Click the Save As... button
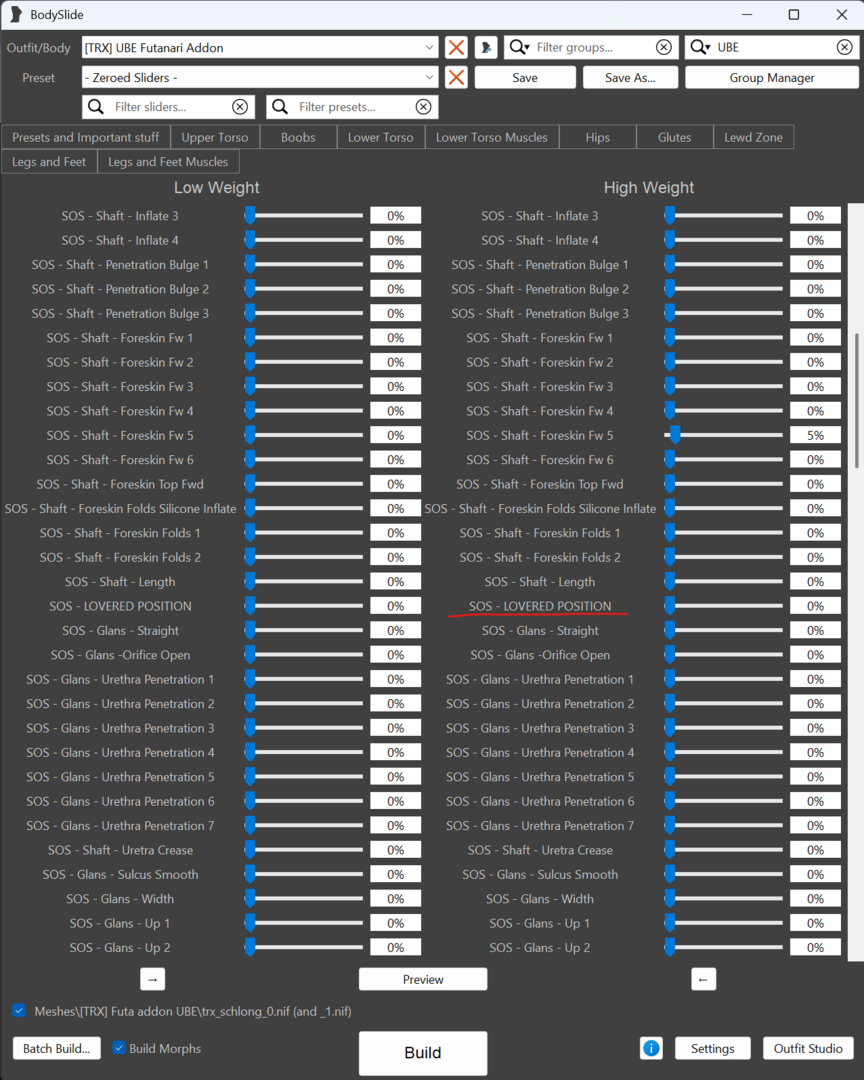Viewport: 864px width, 1080px height. click(630, 77)
